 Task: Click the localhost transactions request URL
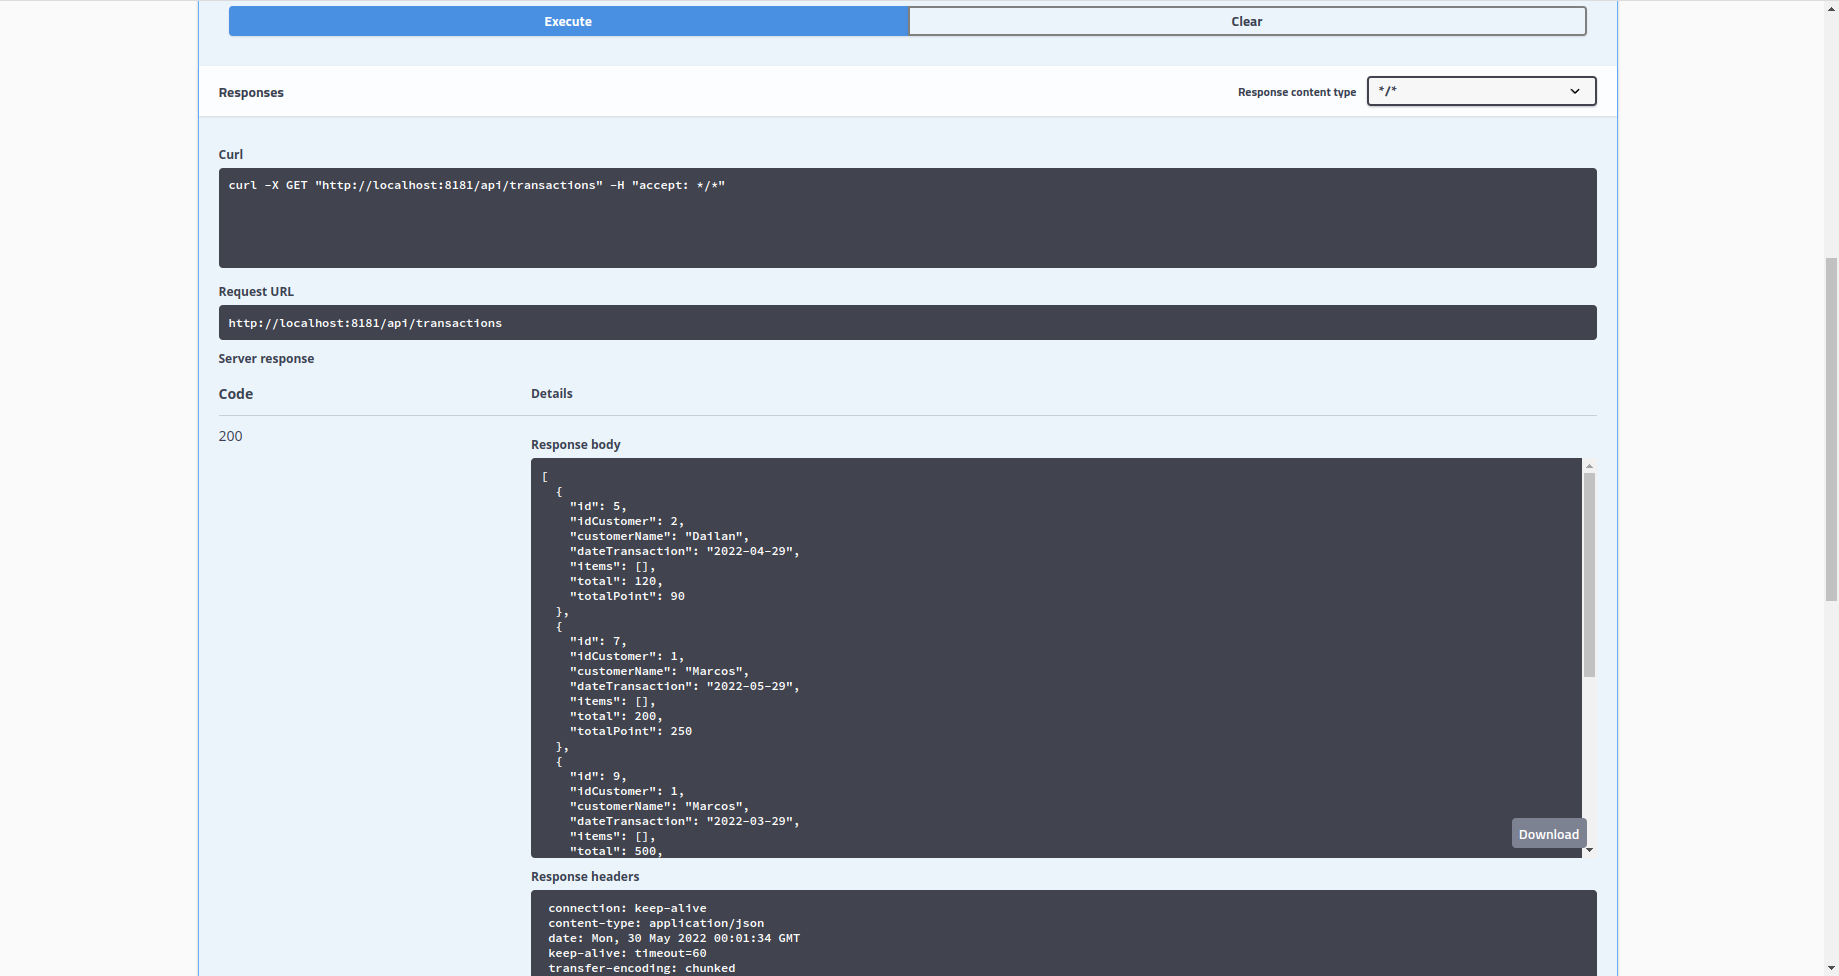pos(364,322)
